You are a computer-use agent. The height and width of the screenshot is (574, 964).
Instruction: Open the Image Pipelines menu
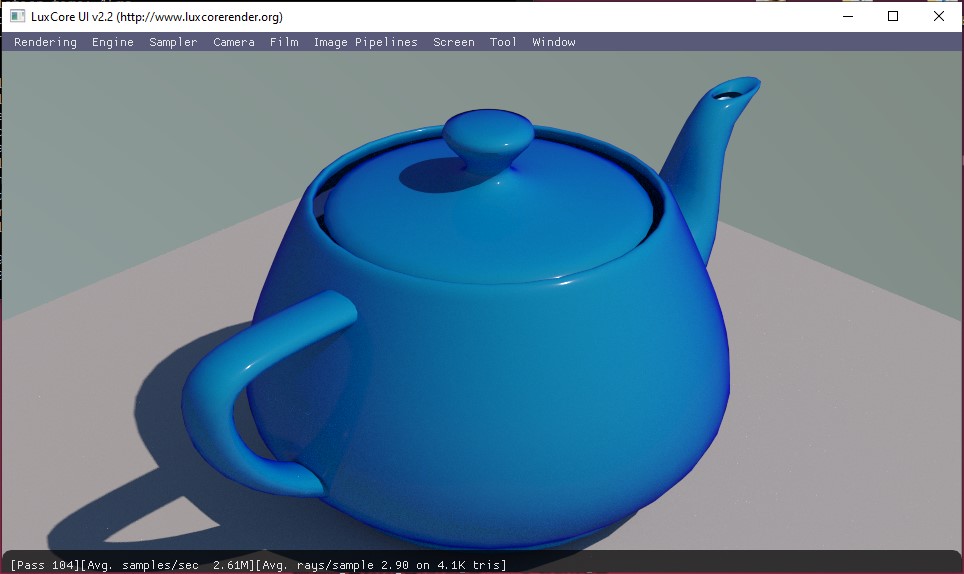click(365, 42)
